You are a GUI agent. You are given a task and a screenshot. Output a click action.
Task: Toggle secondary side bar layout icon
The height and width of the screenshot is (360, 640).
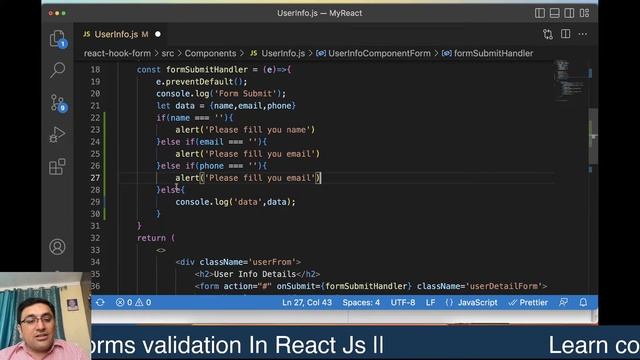pyautogui.click(x=569, y=13)
